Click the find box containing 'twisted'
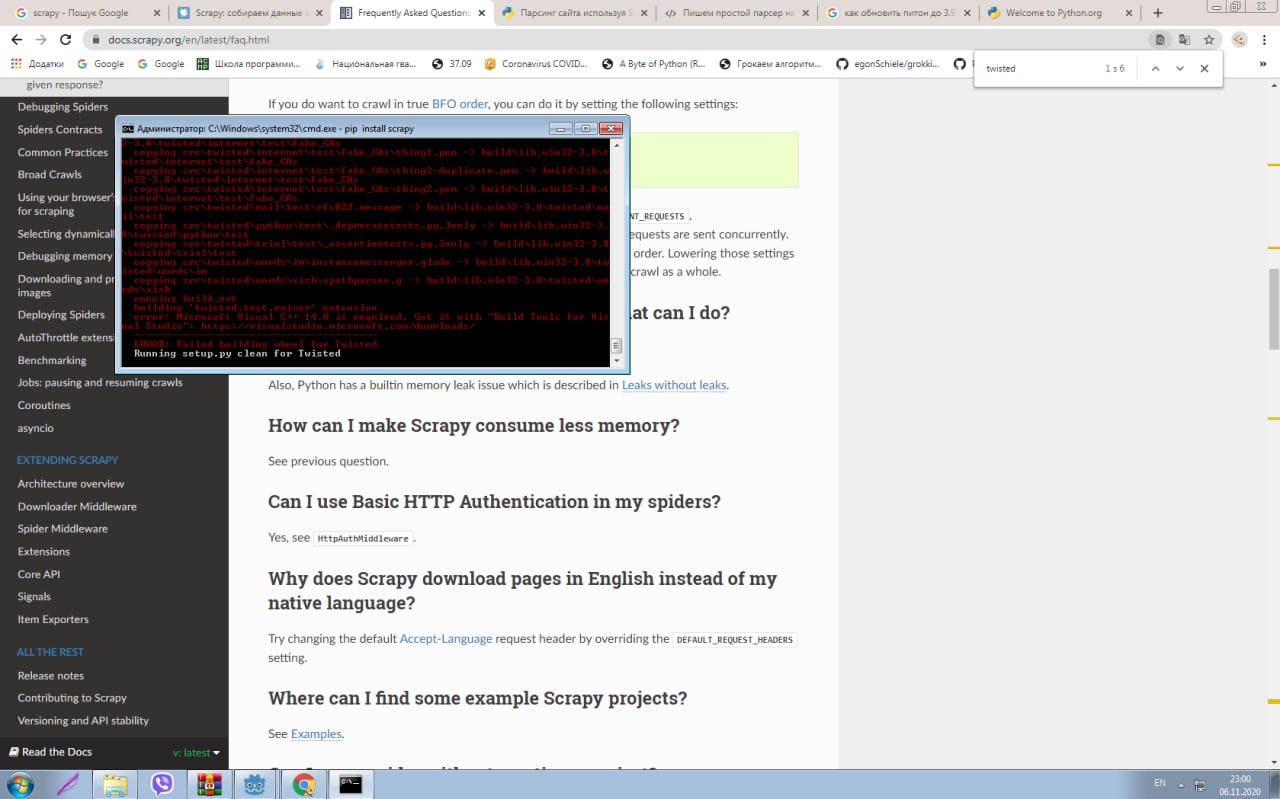Image resolution: width=1280 pixels, height=799 pixels. (1040, 69)
